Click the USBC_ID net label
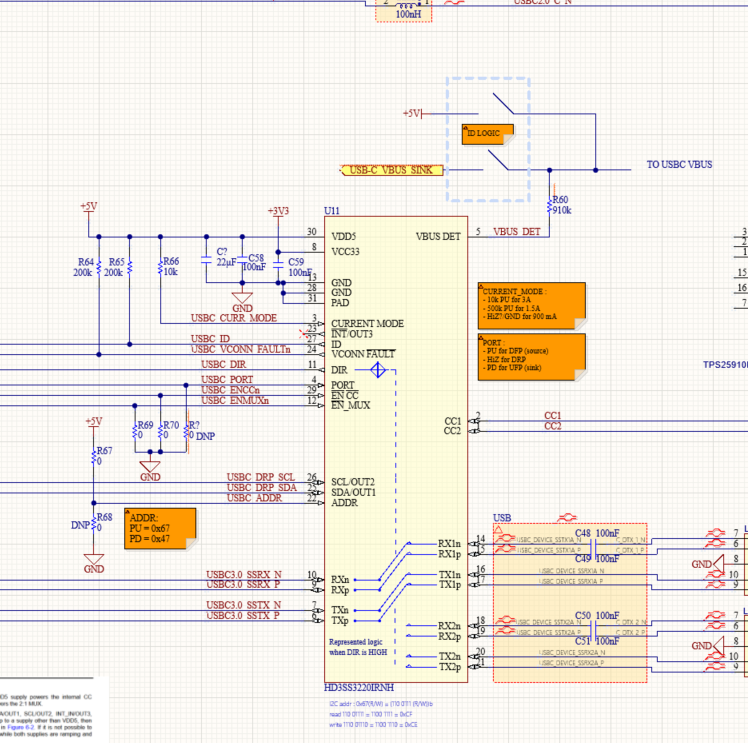Screen dimensions: 748x743 coord(210,339)
